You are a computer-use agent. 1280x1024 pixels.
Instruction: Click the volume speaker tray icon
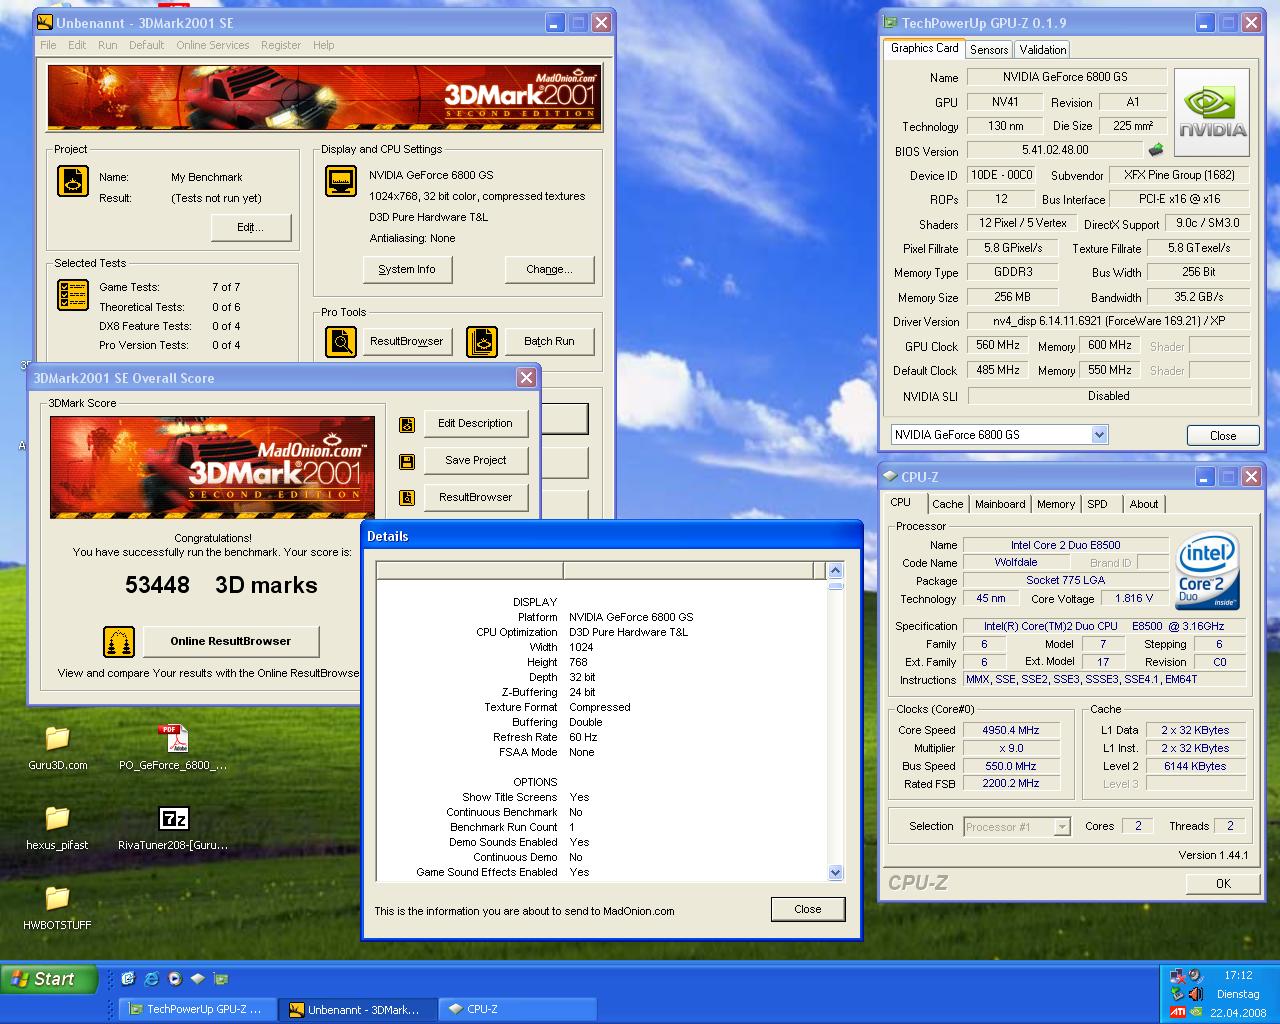(x=1194, y=994)
